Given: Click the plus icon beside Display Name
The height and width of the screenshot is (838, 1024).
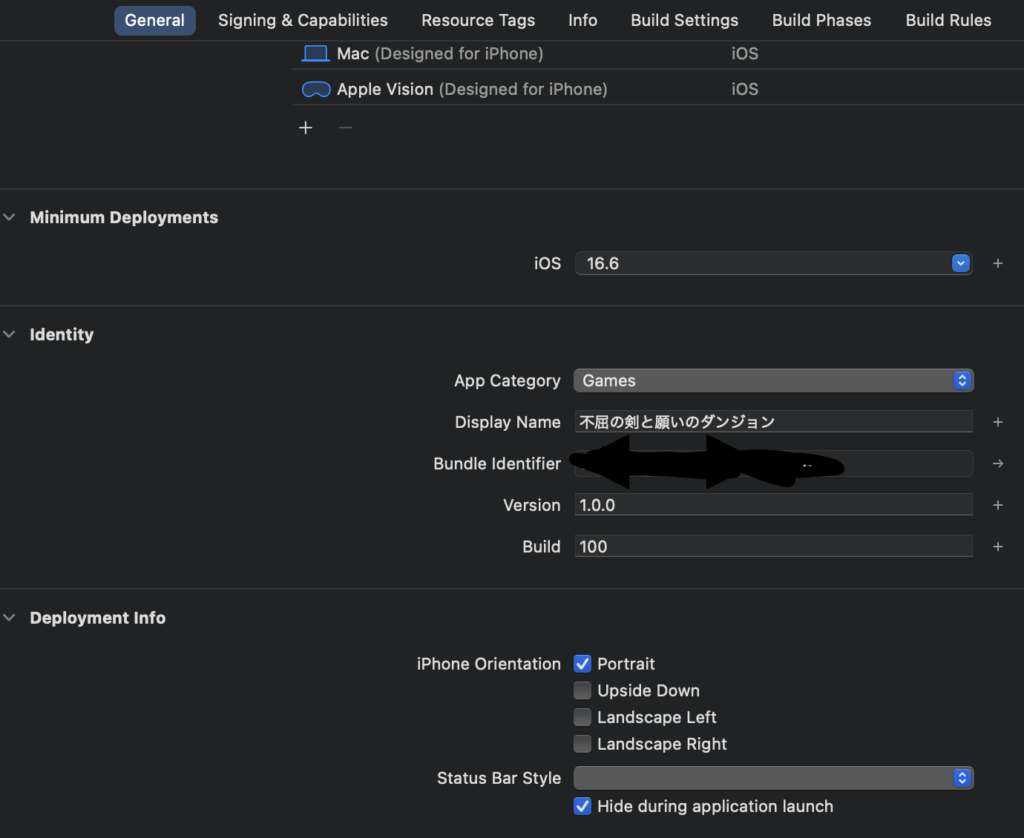Looking at the screenshot, I should coord(997,422).
